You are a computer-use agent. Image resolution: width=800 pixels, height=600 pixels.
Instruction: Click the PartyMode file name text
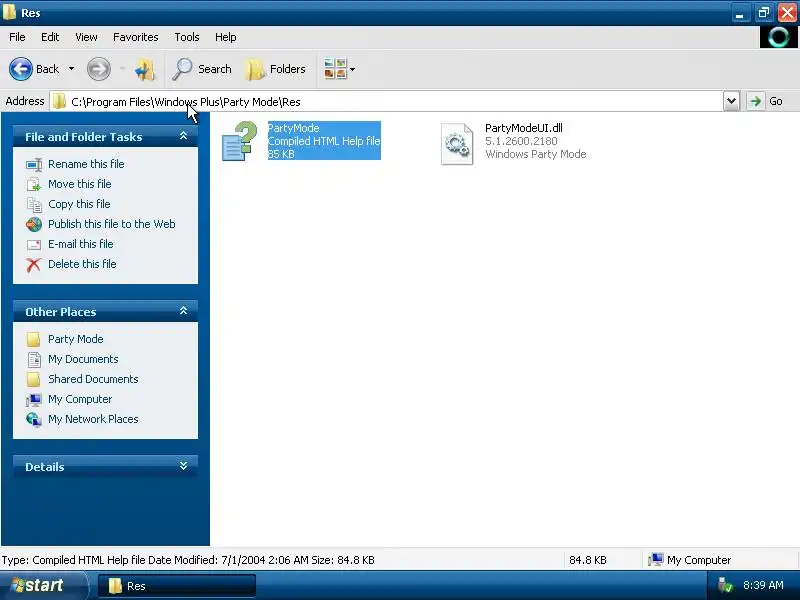coord(293,128)
